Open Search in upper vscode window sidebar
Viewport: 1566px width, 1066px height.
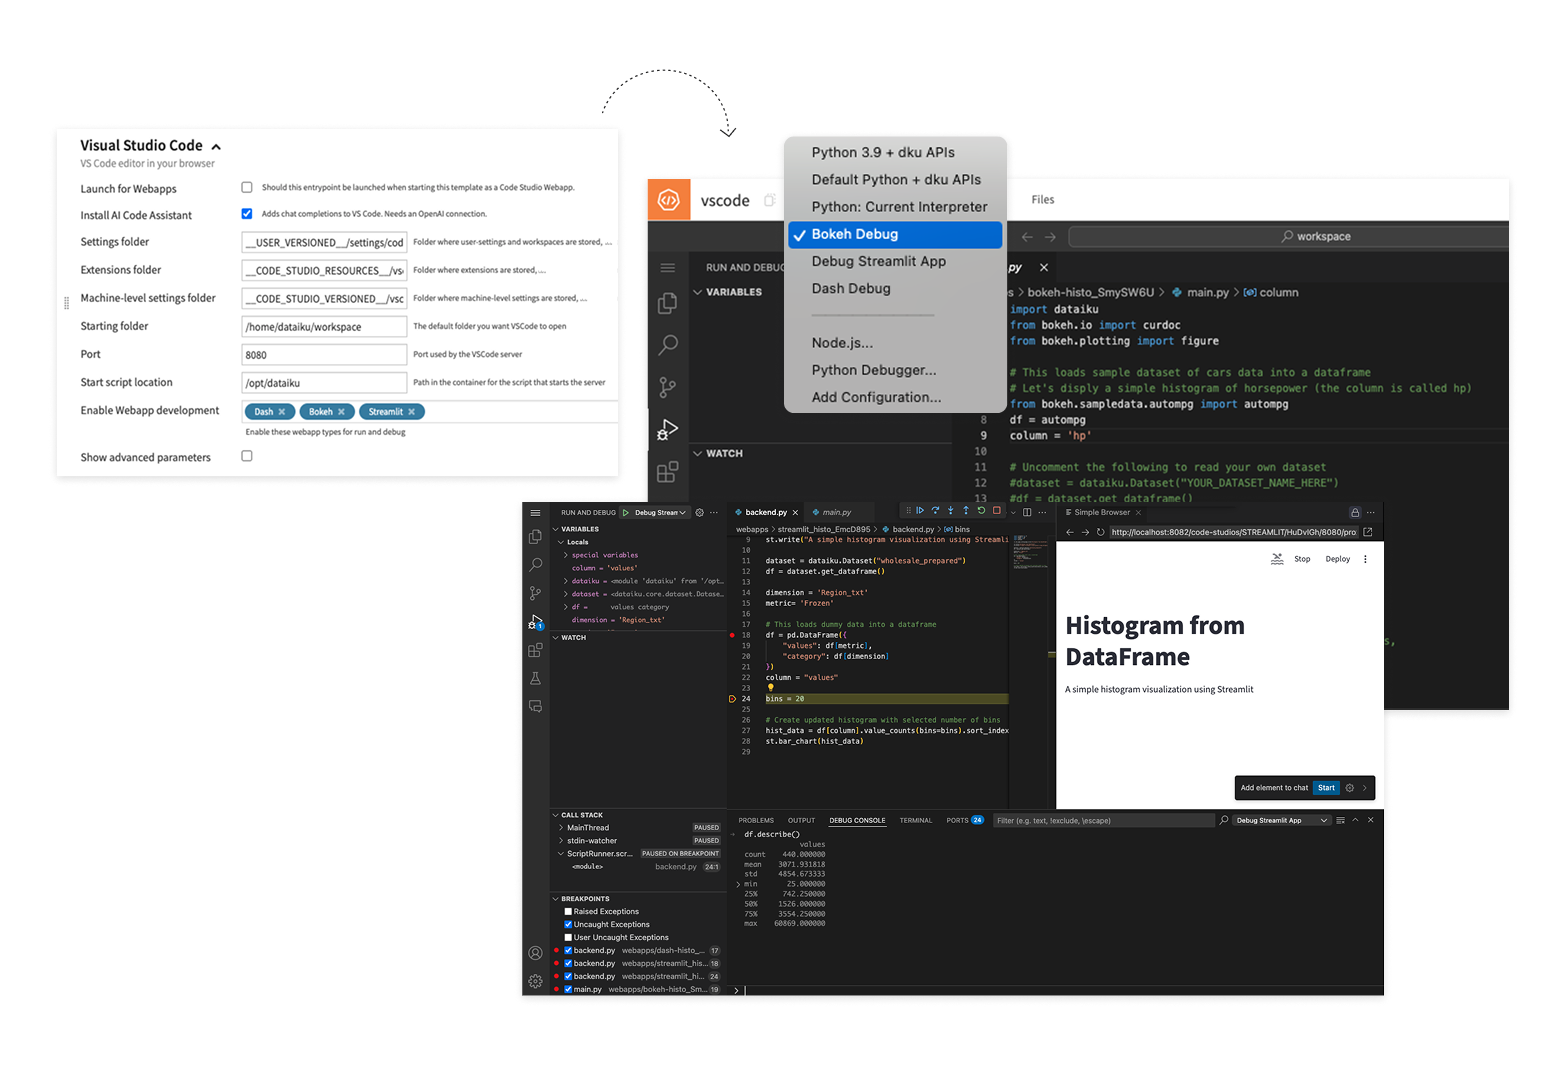(668, 345)
